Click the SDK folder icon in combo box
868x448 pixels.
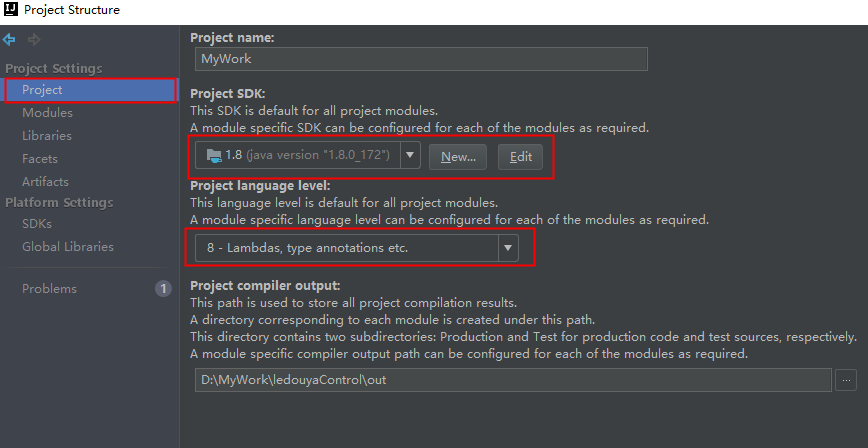click(x=212, y=155)
